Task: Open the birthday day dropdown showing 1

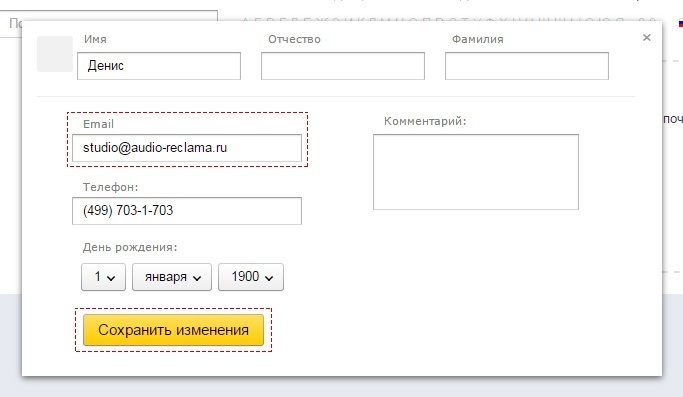Action: 103,277
